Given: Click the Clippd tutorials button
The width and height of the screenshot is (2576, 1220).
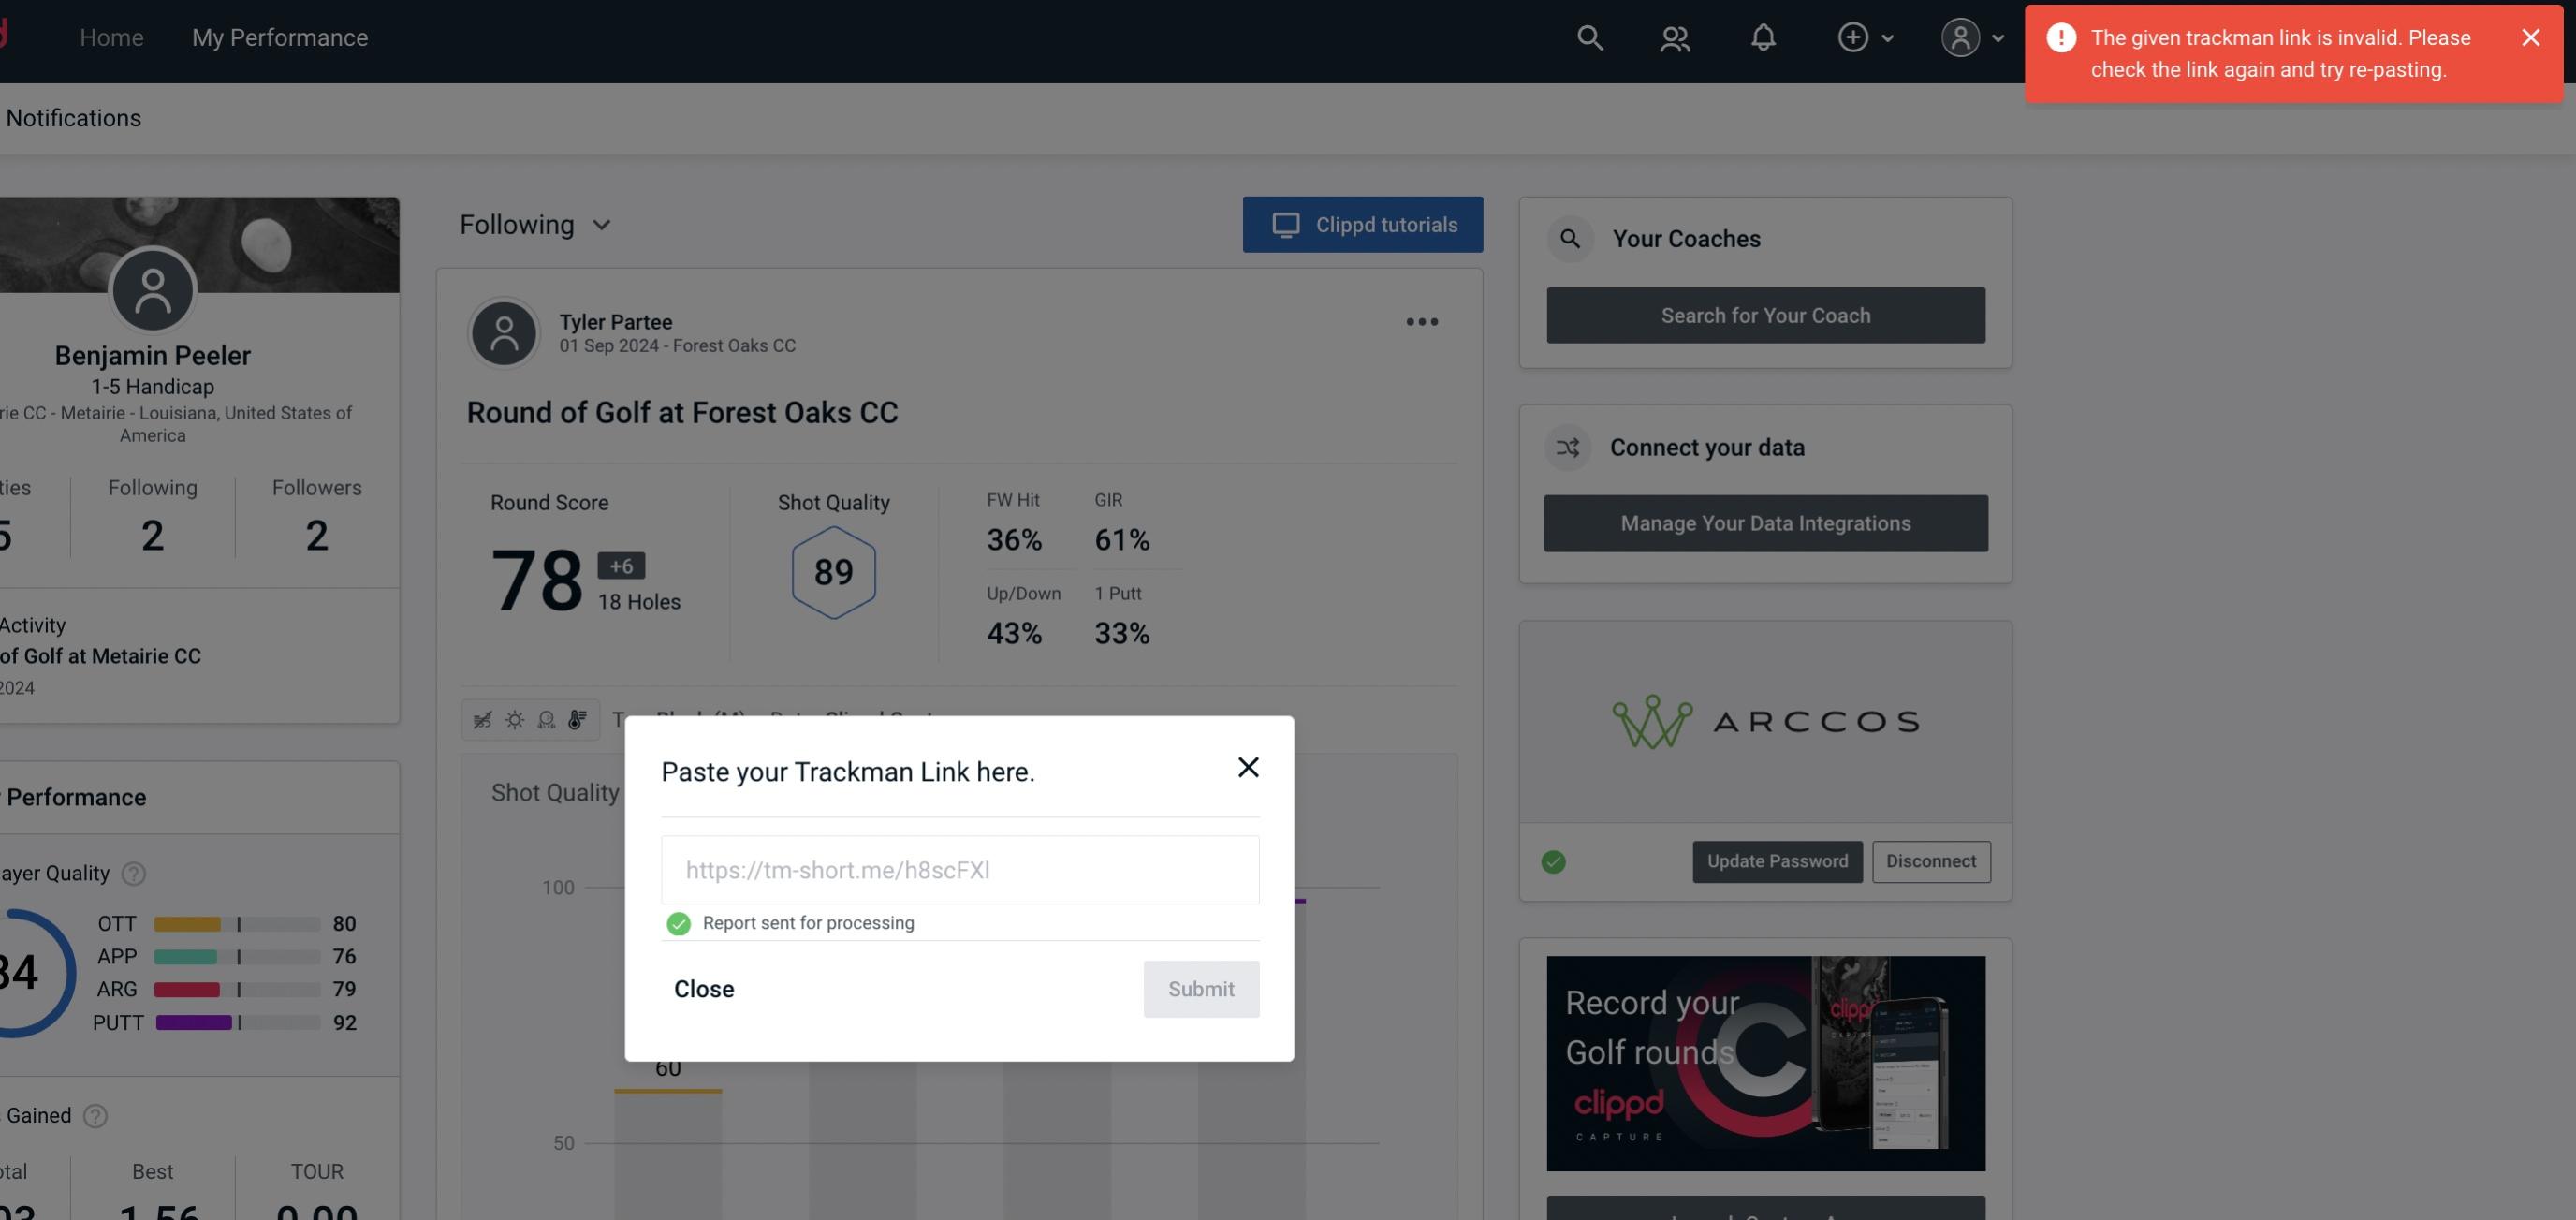Looking at the screenshot, I should pyautogui.click(x=1364, y=224).
